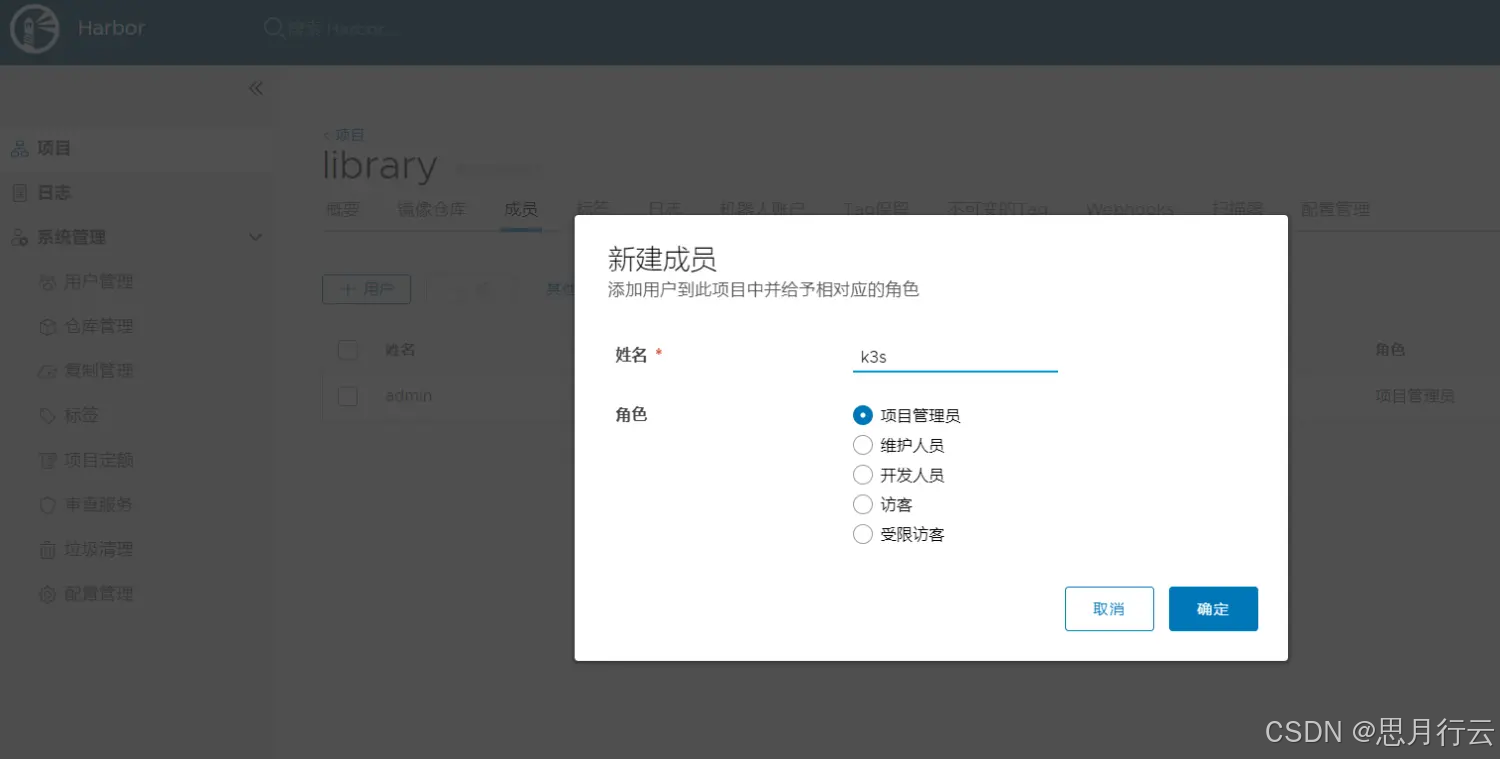Open 仓库管理 (Registry Management) in sidebar

[97, 325]
